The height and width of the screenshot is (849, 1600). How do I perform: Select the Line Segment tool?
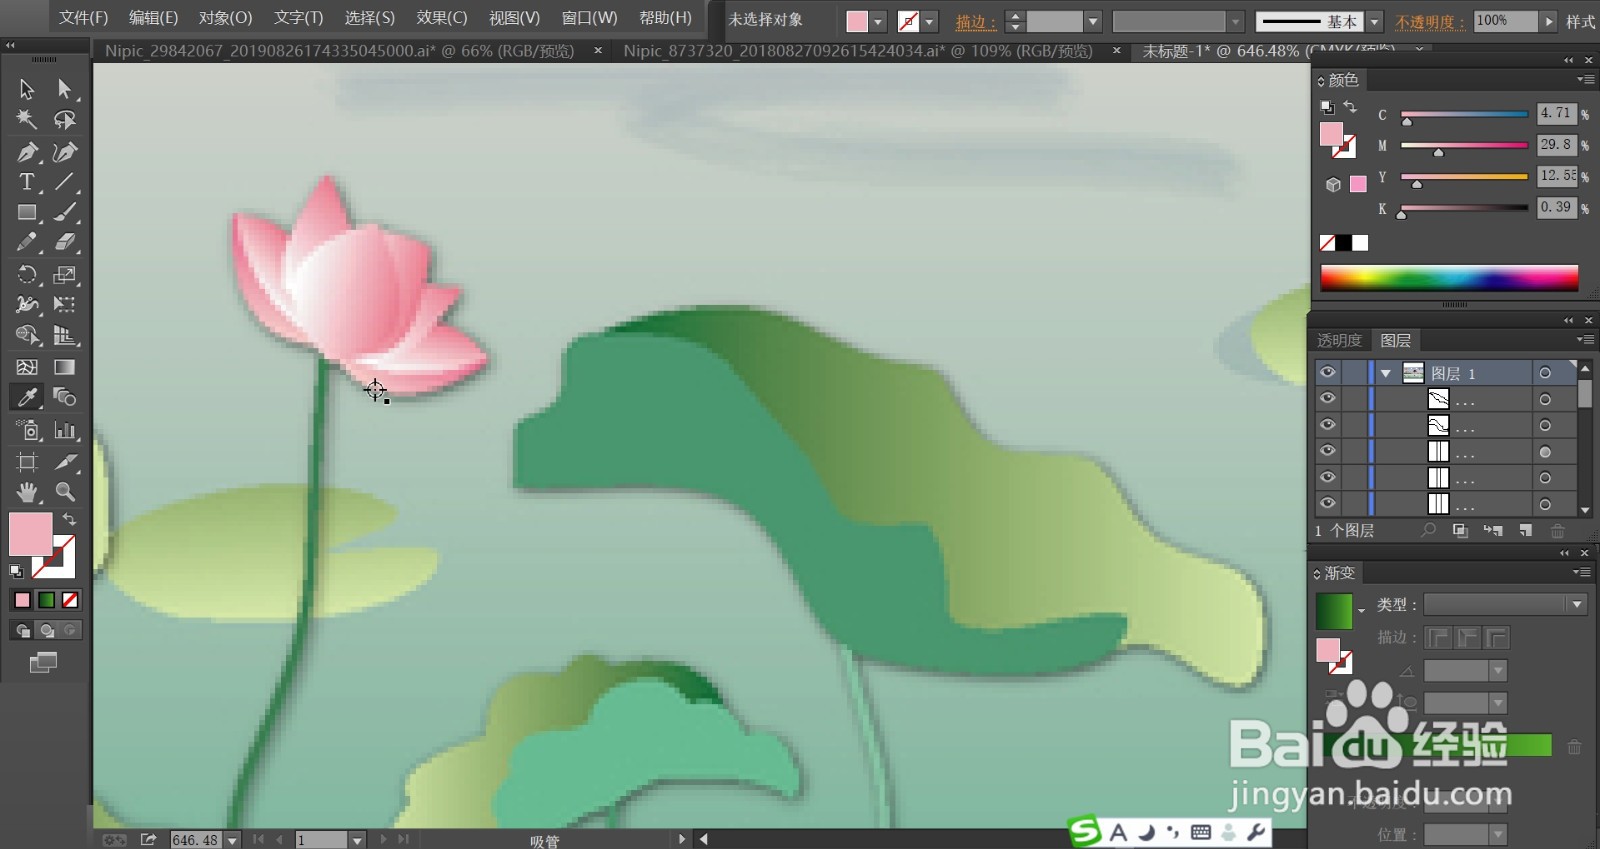tap(65, 182)
